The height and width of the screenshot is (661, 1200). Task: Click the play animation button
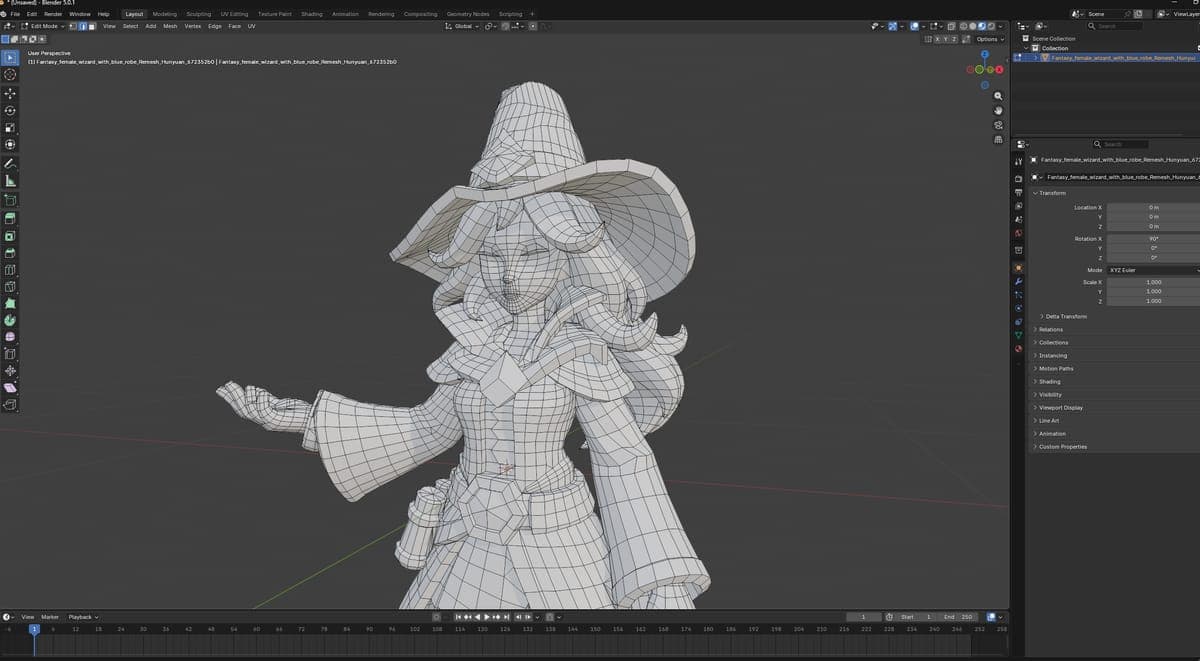click(487, 617)
